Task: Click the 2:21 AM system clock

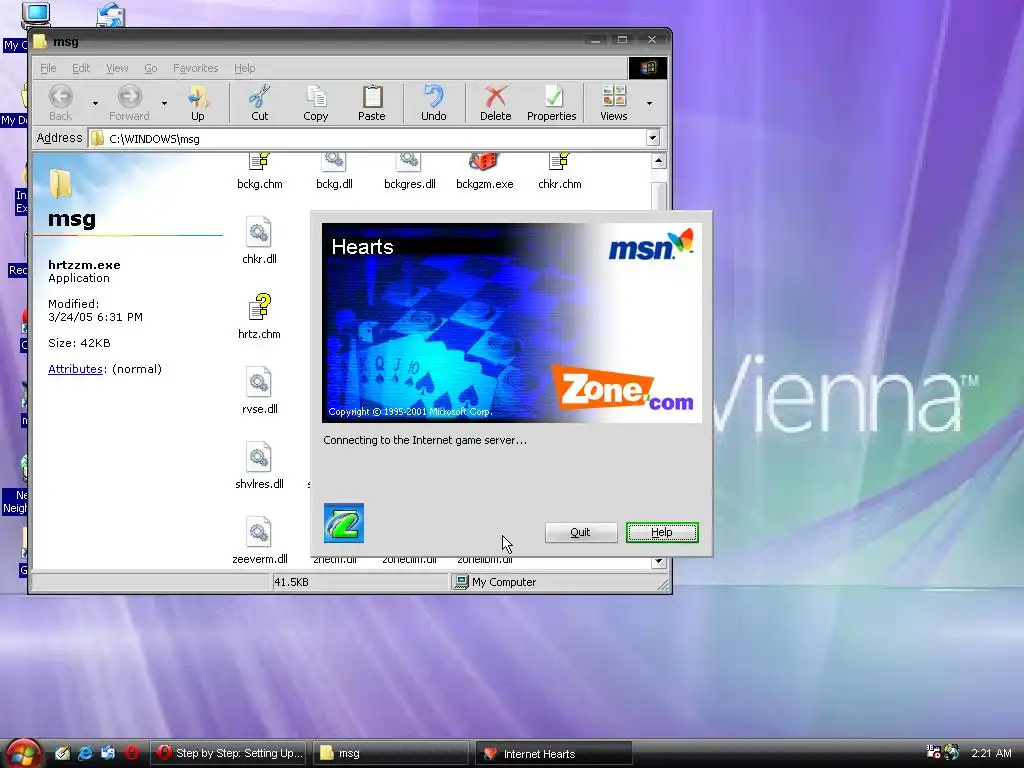Action: tap(991, 753)
